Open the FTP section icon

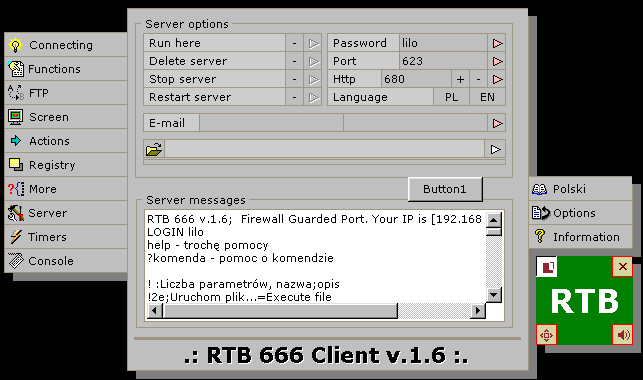16,93
